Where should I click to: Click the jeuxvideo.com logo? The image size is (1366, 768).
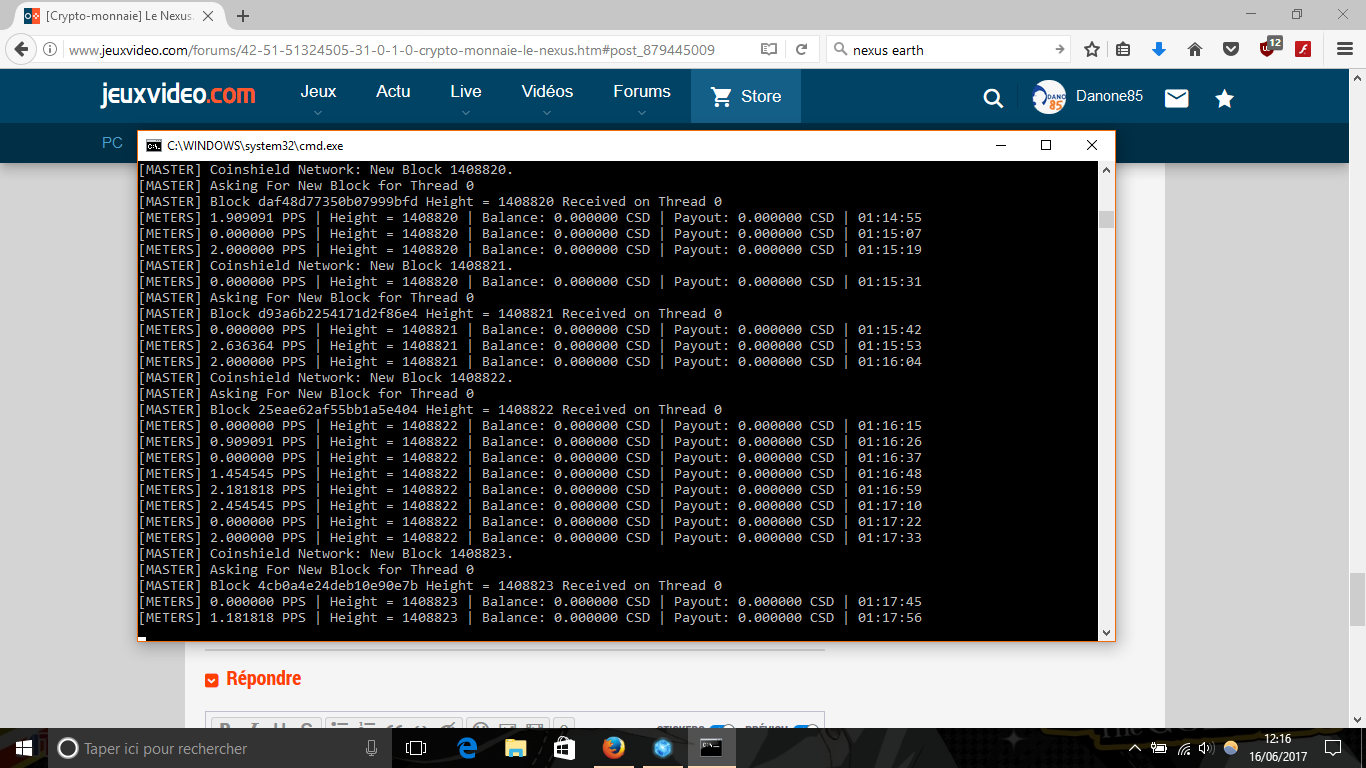coord(178,95)
